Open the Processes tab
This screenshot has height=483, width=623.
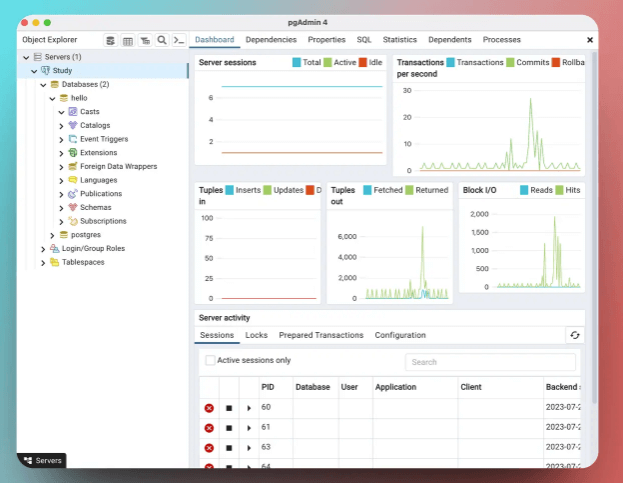pos(501,40)
